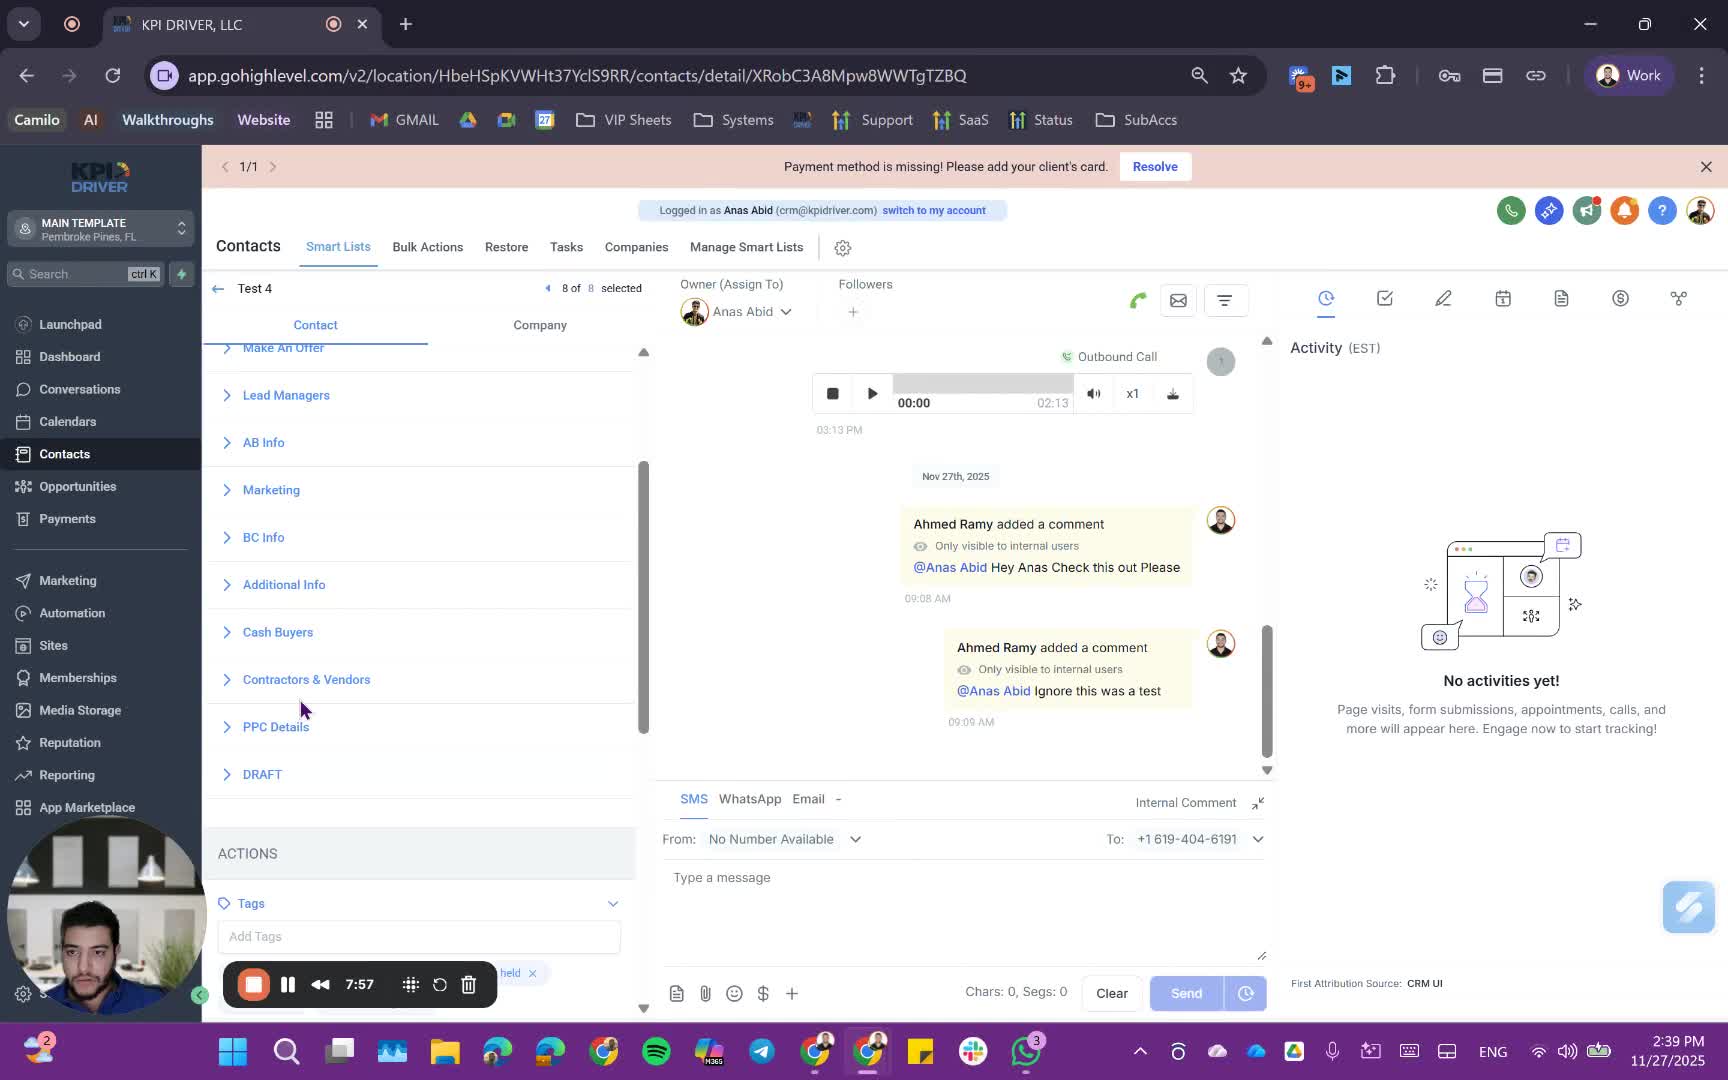Expand the DRAFT section
1728x1080 pixels.
point(262,775)
